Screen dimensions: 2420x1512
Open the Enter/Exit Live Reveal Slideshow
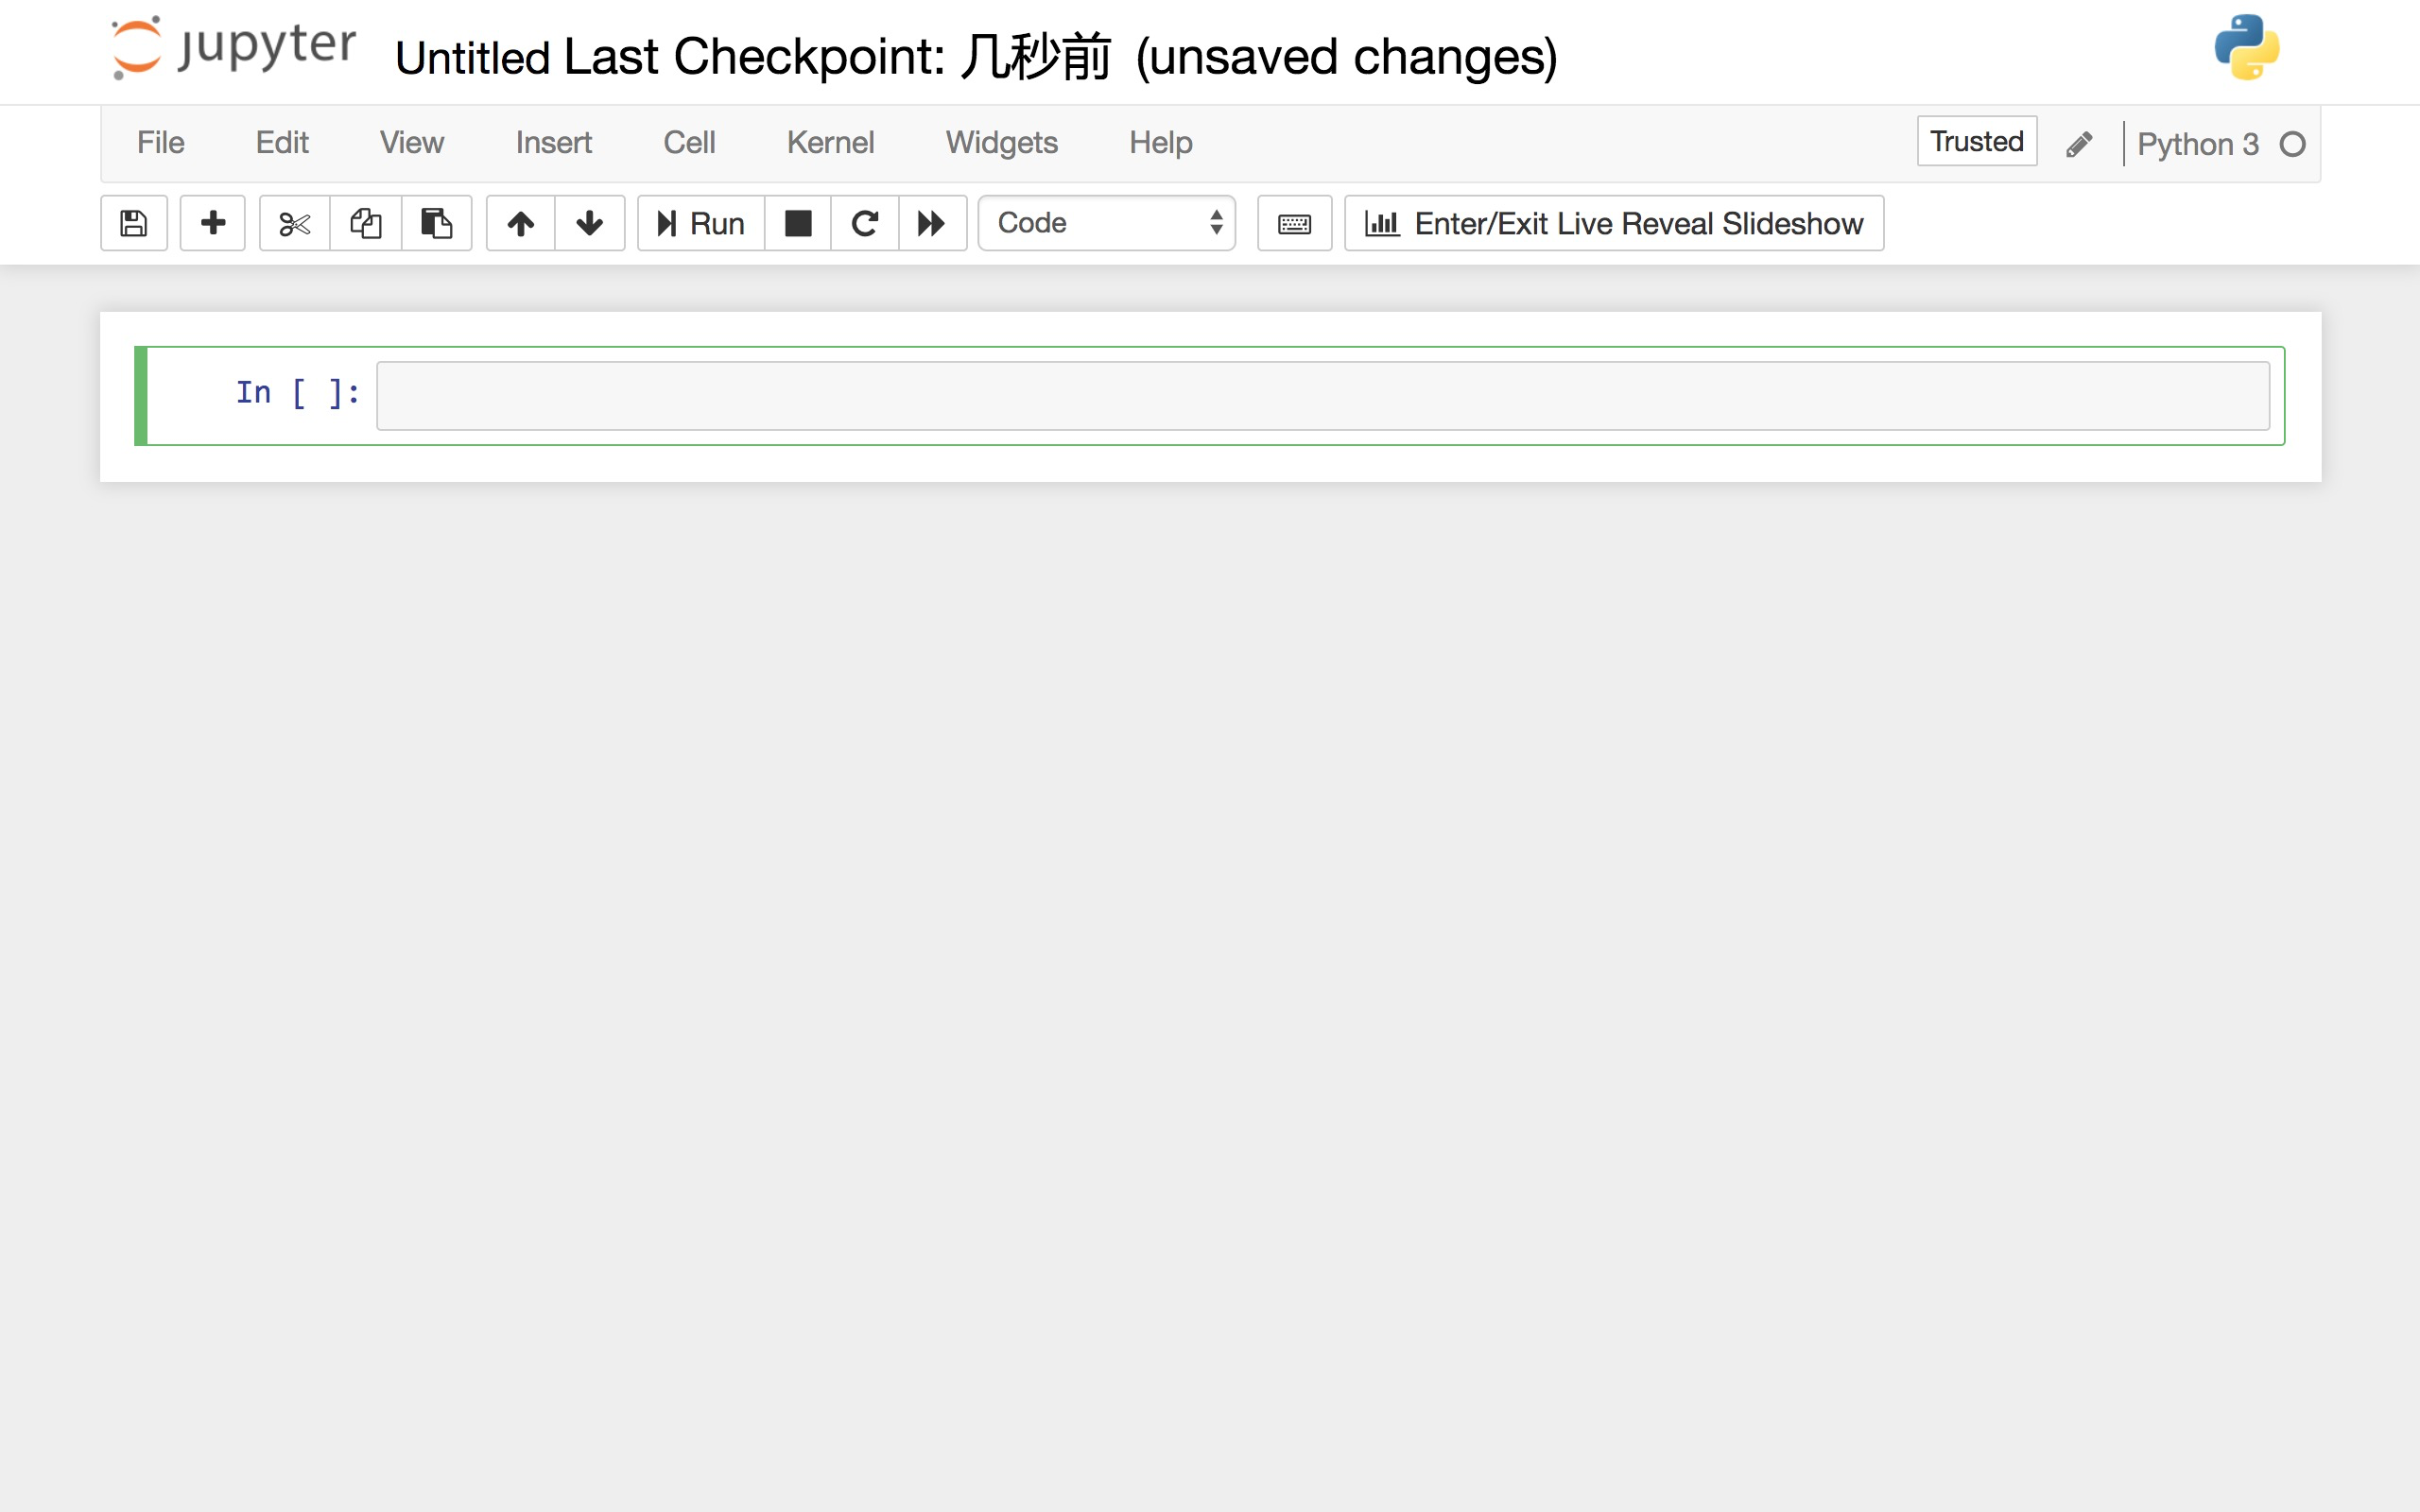point(1612,223)
